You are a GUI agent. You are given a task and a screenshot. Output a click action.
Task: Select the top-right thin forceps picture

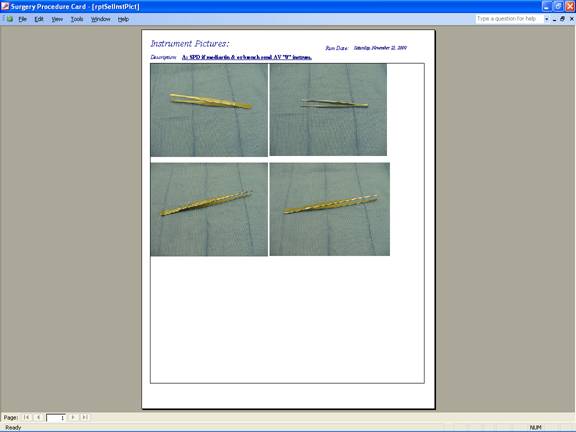click(x=328, y=109)
